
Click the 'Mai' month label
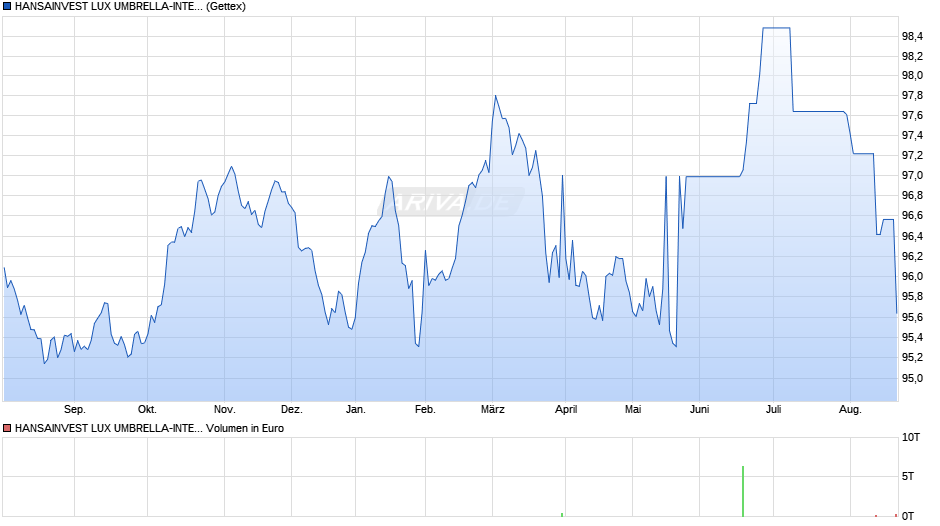click(x=633, y=409)
